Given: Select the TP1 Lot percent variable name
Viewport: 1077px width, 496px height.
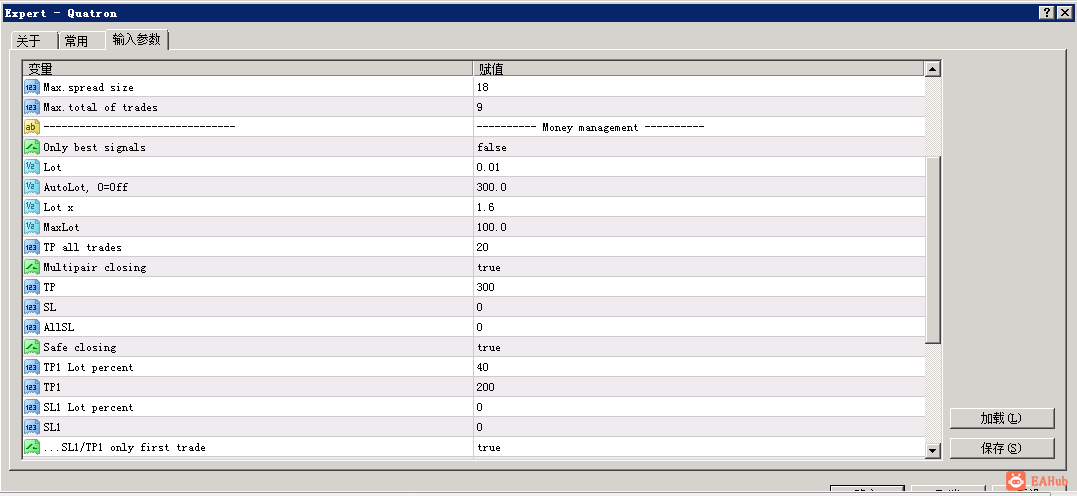Looking at the screenshot, I should [89, 368].
